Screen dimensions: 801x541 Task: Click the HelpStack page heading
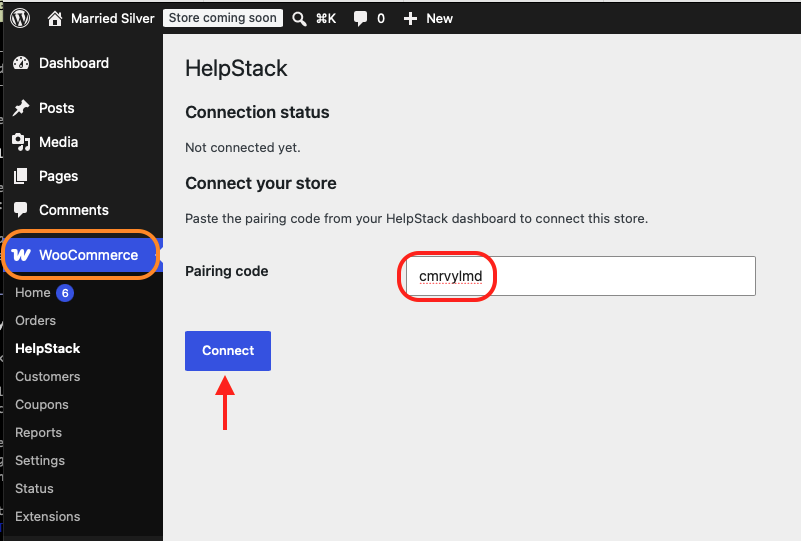coord(236,68)
